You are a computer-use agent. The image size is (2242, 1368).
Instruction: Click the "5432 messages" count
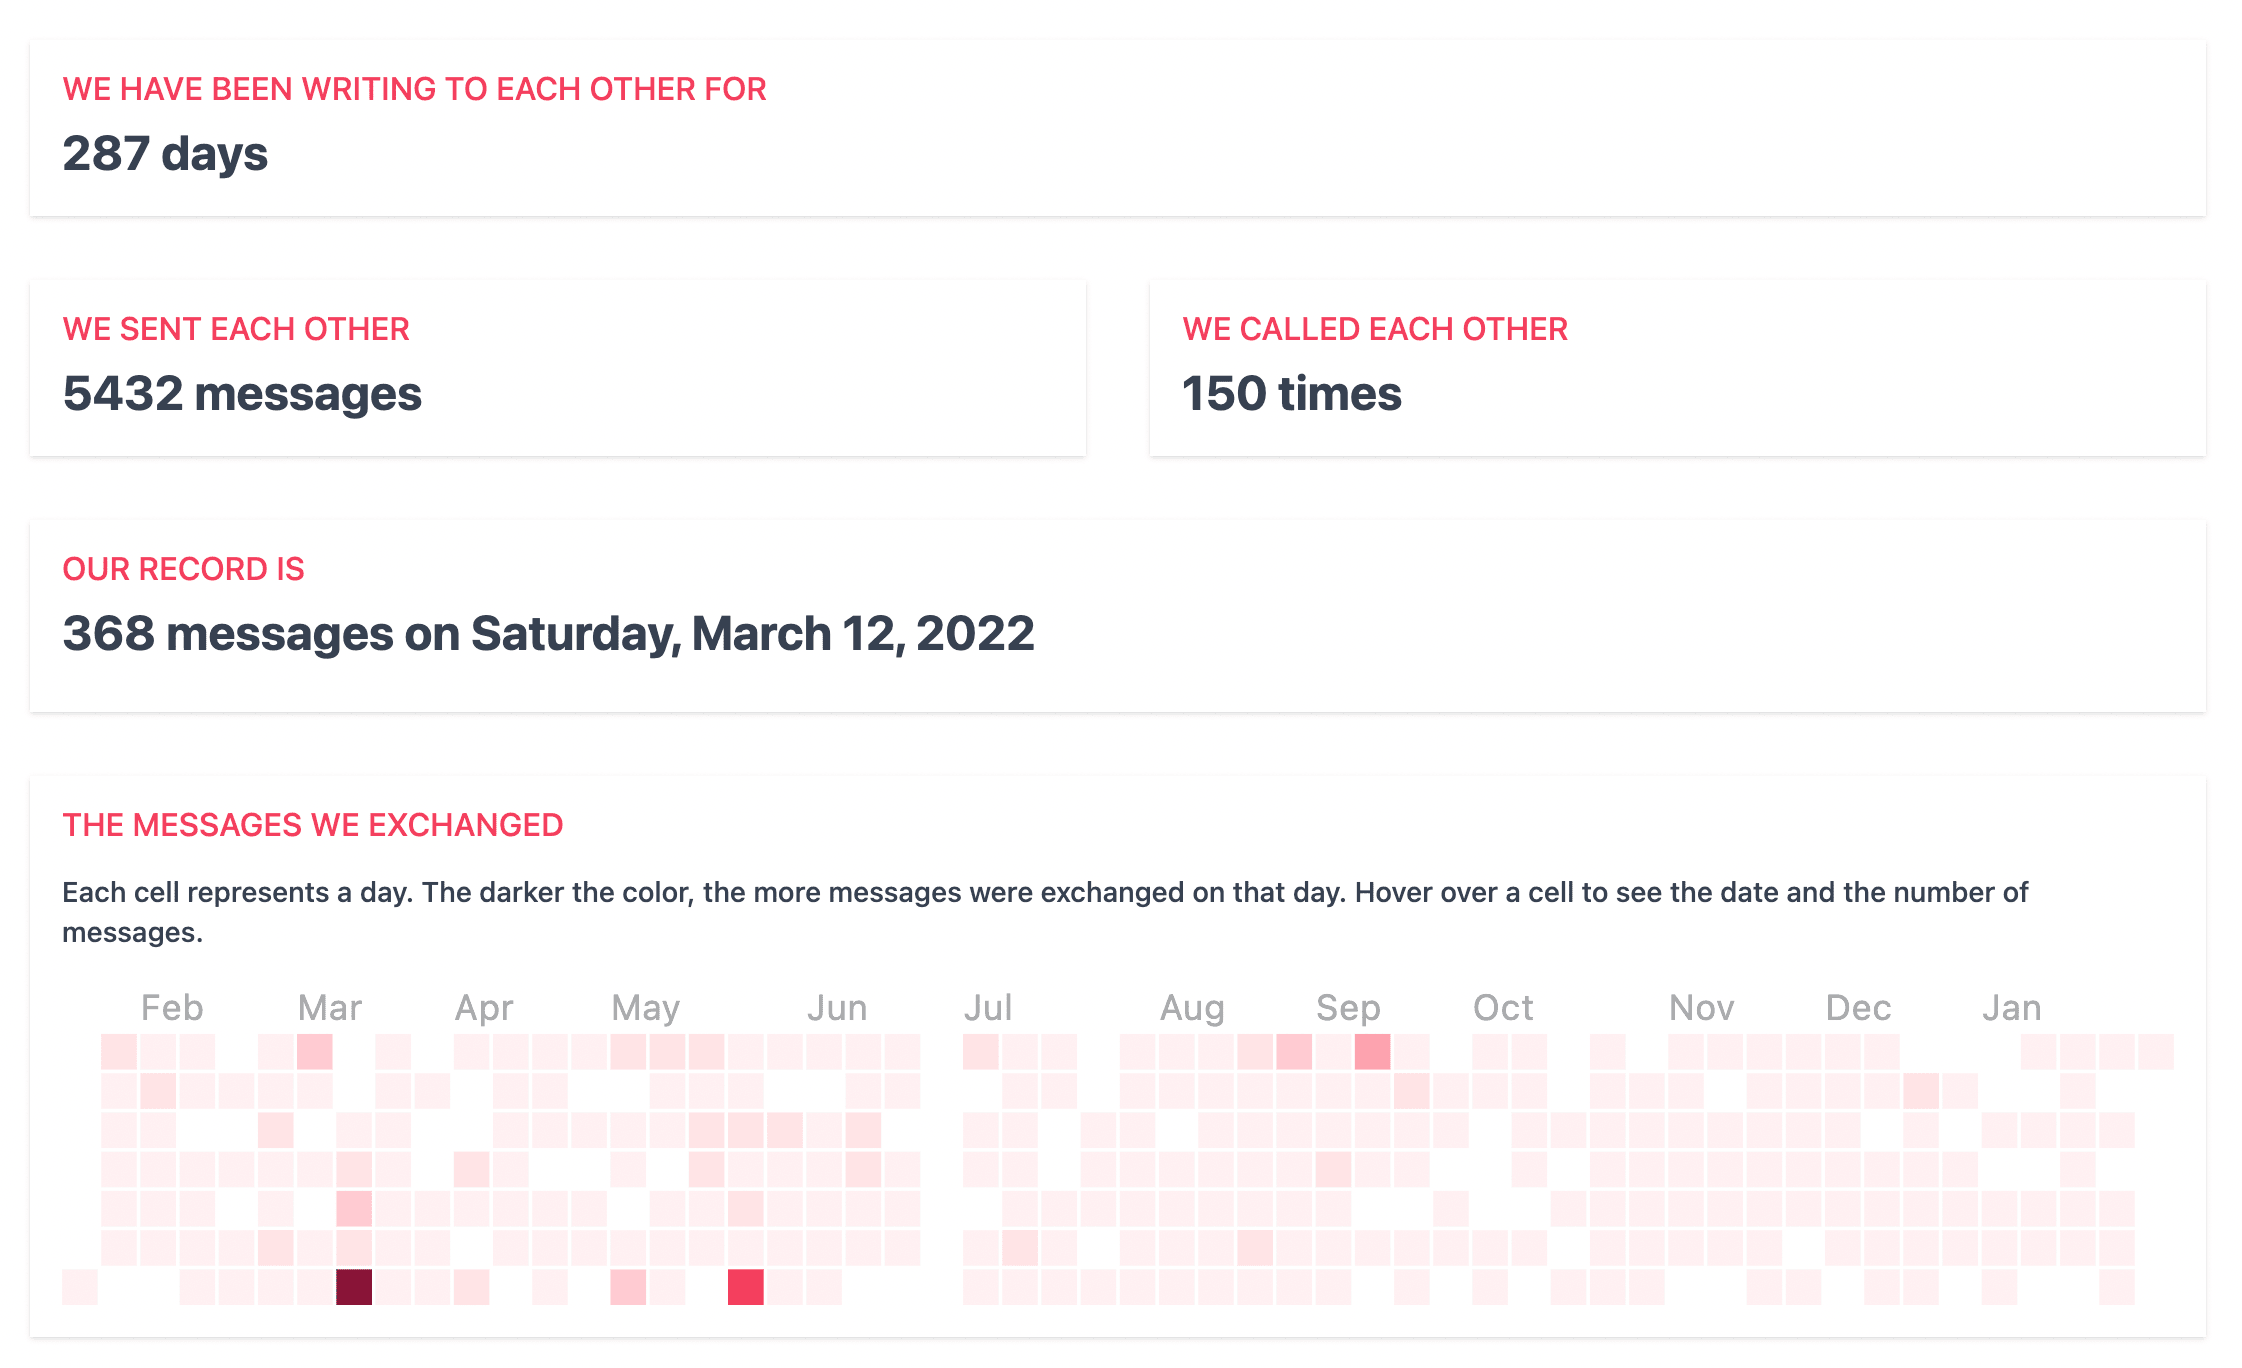click(x=242, y=394)
